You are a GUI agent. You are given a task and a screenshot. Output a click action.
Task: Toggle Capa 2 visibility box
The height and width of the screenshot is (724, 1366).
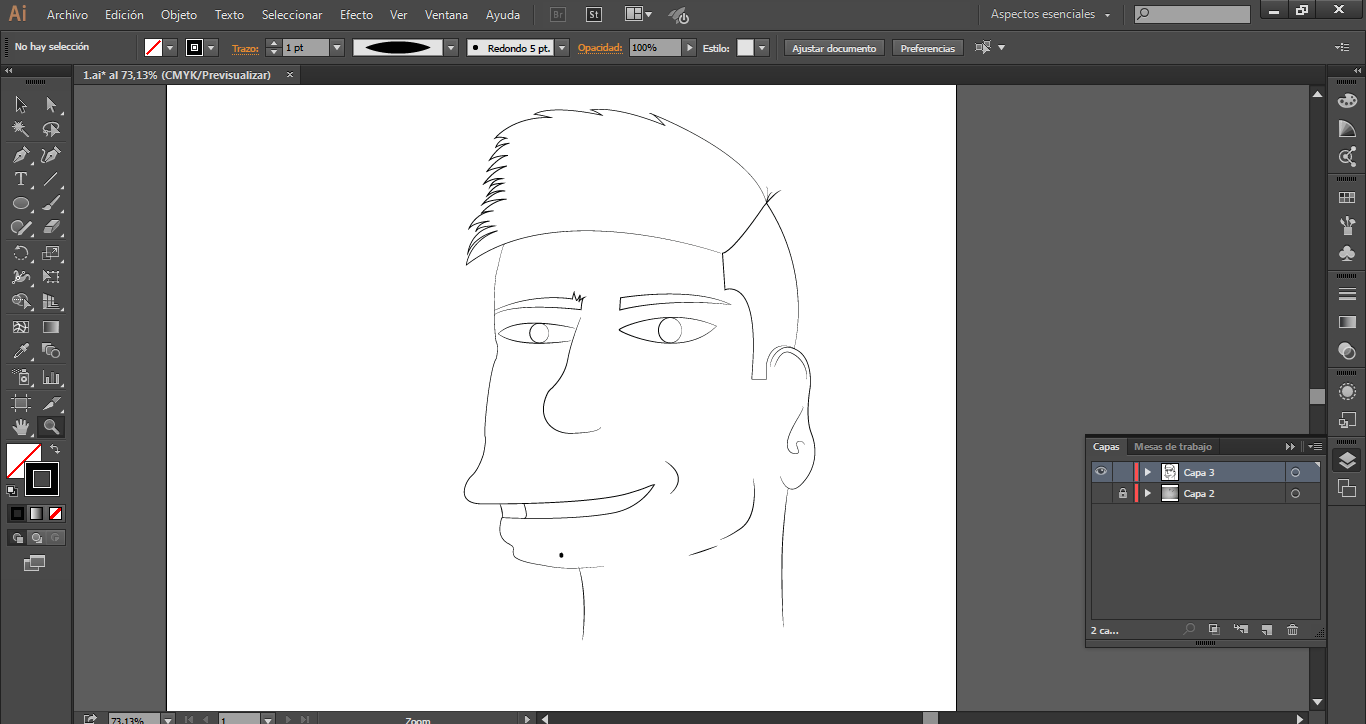click(1101, 494)
